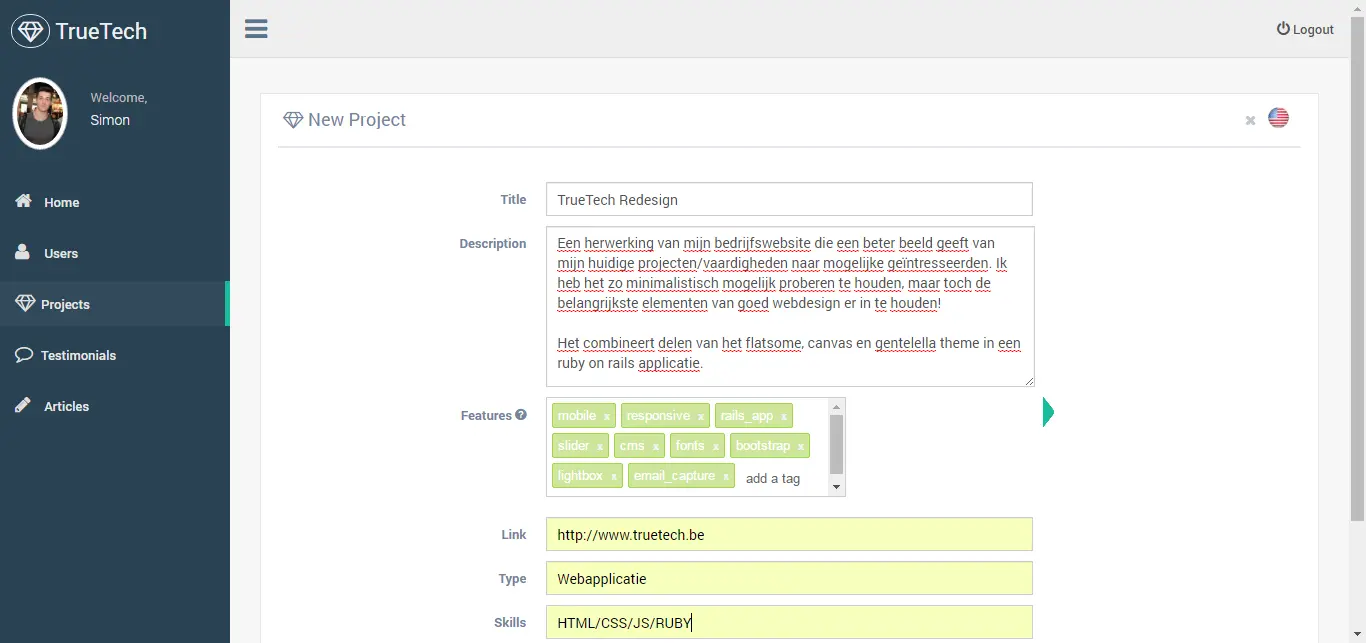Click the Projects diamond icon in sidebar
This screenshot has width=1366, height=643.
coord(25,303)
